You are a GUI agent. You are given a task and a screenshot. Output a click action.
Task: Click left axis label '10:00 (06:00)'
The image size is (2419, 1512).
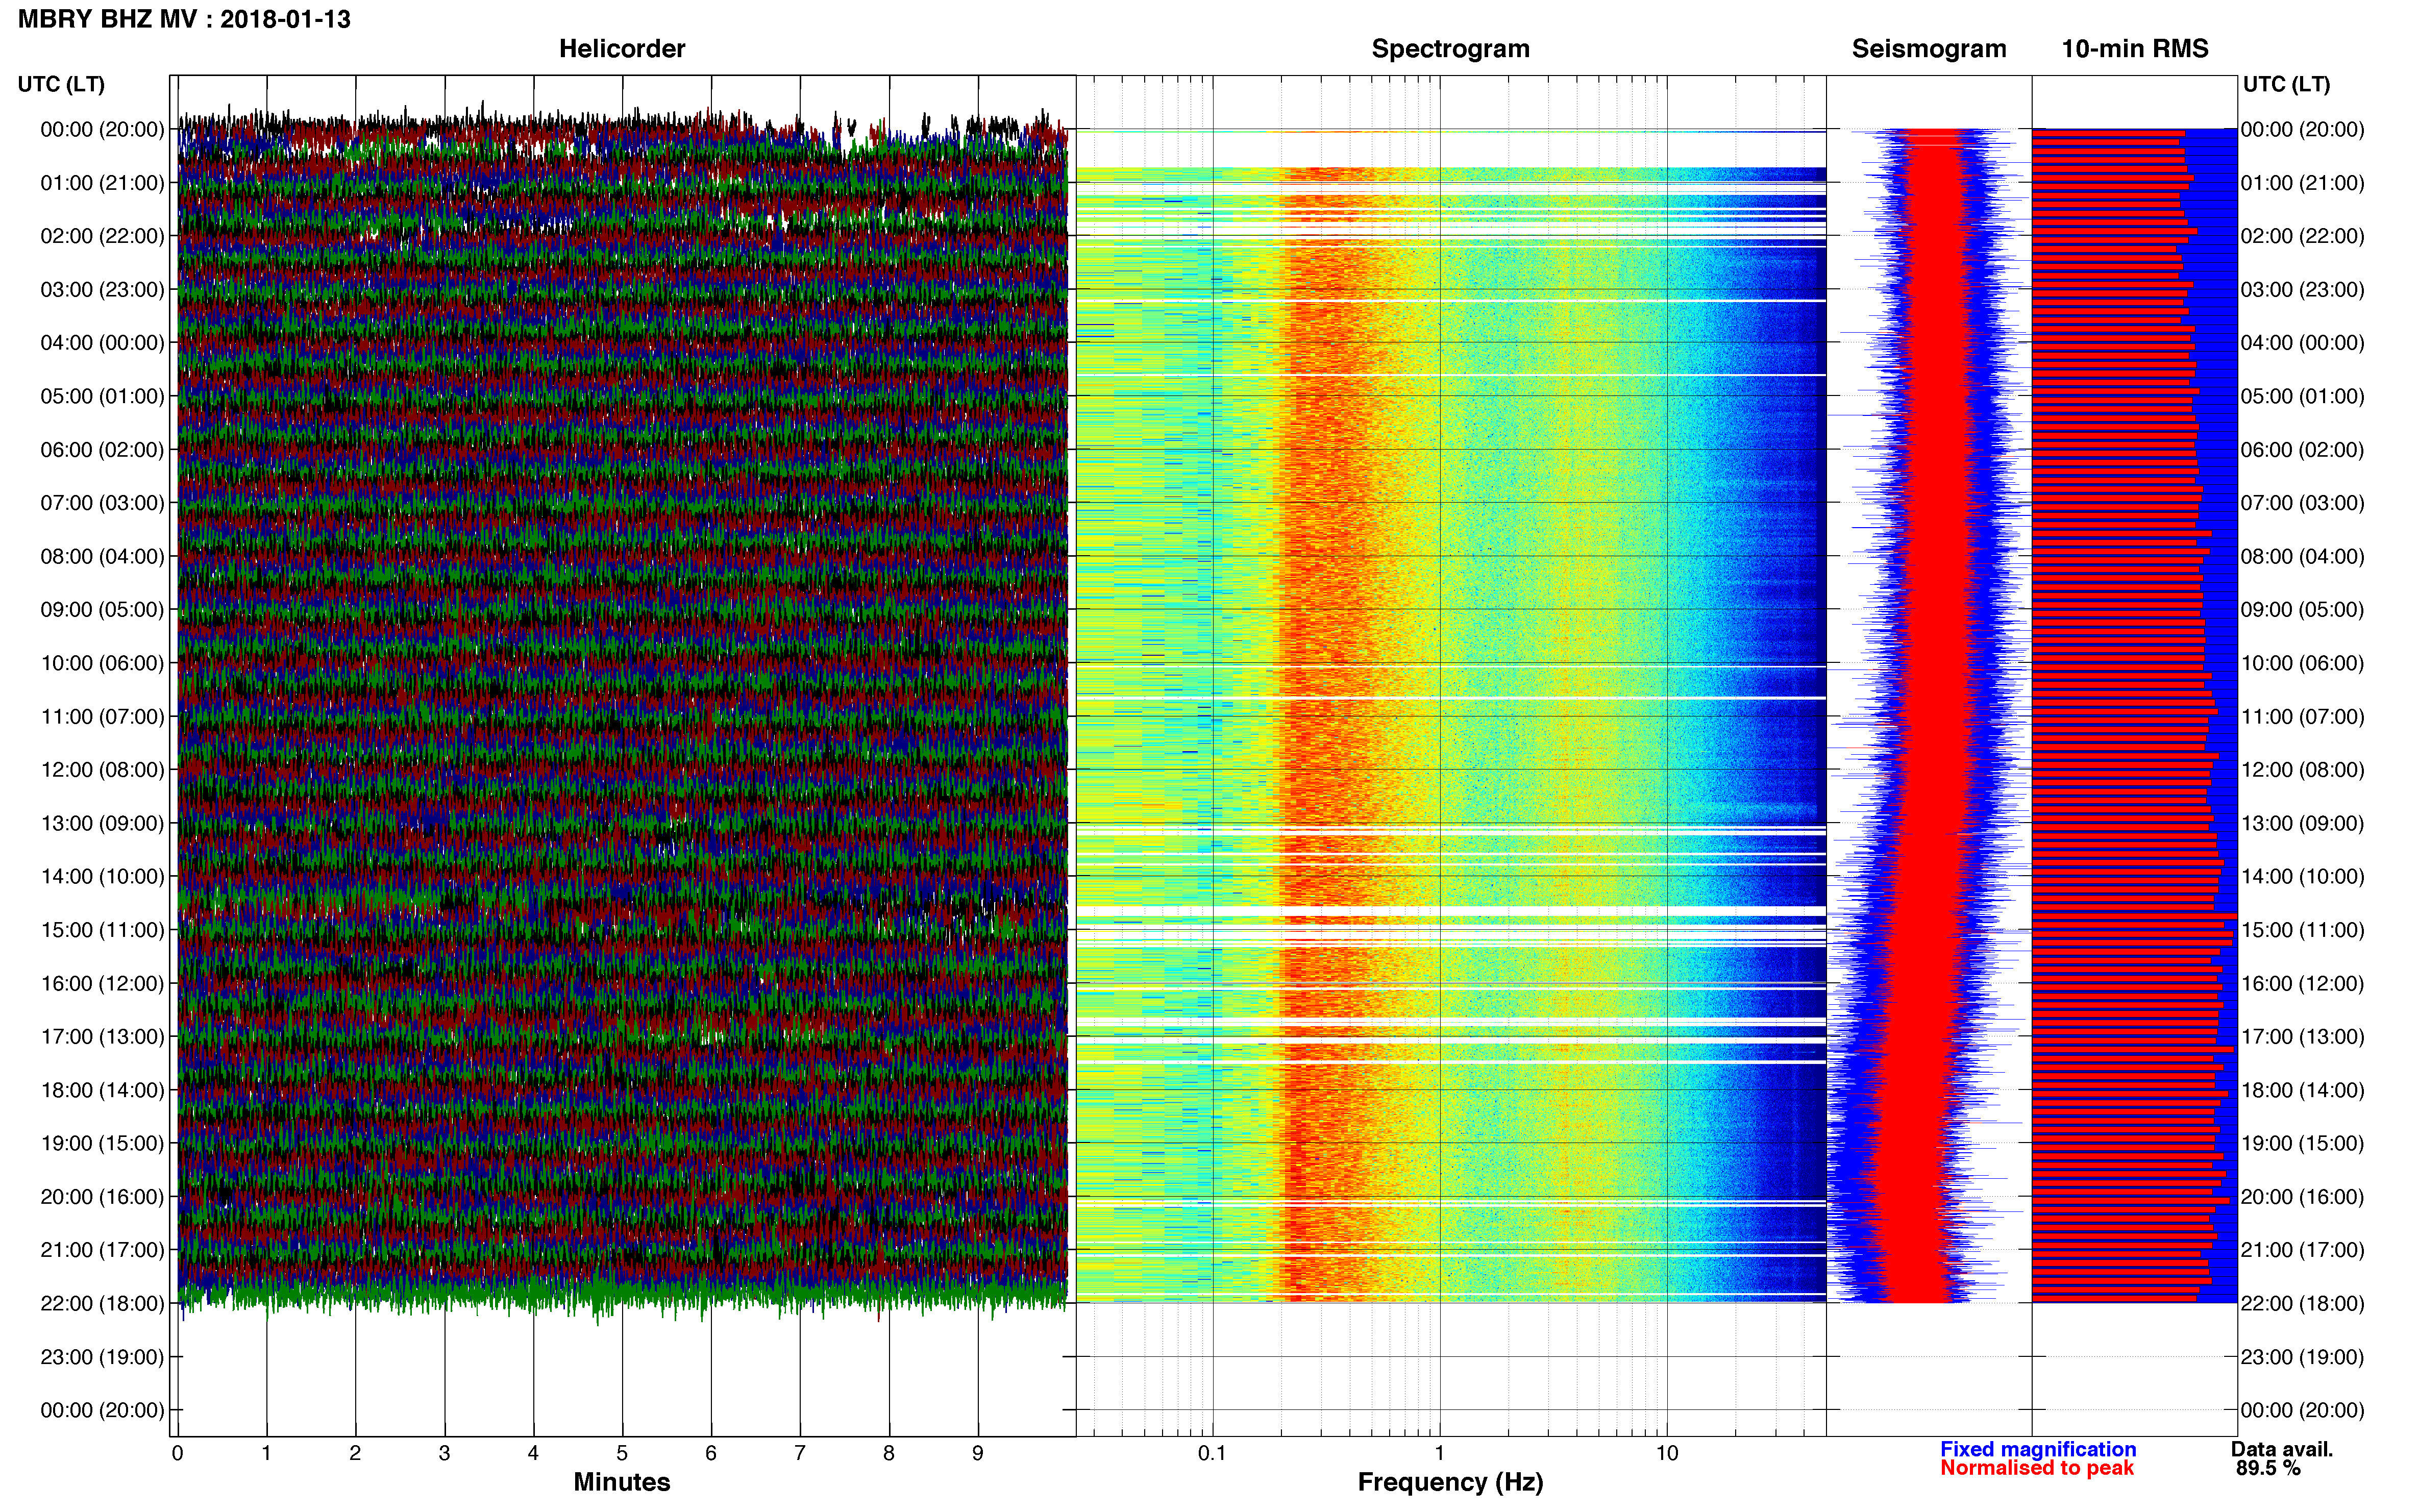tap(102, 663)
